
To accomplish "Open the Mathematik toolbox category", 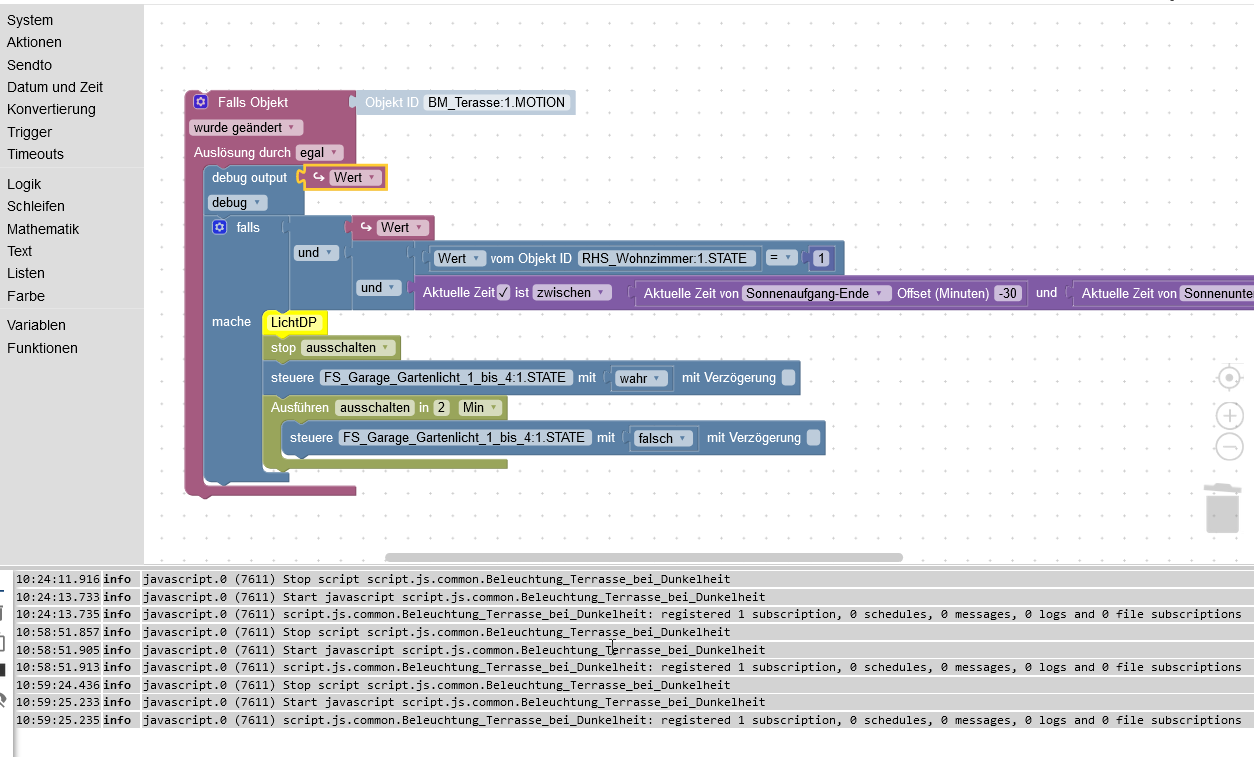I will click(43, 229).
